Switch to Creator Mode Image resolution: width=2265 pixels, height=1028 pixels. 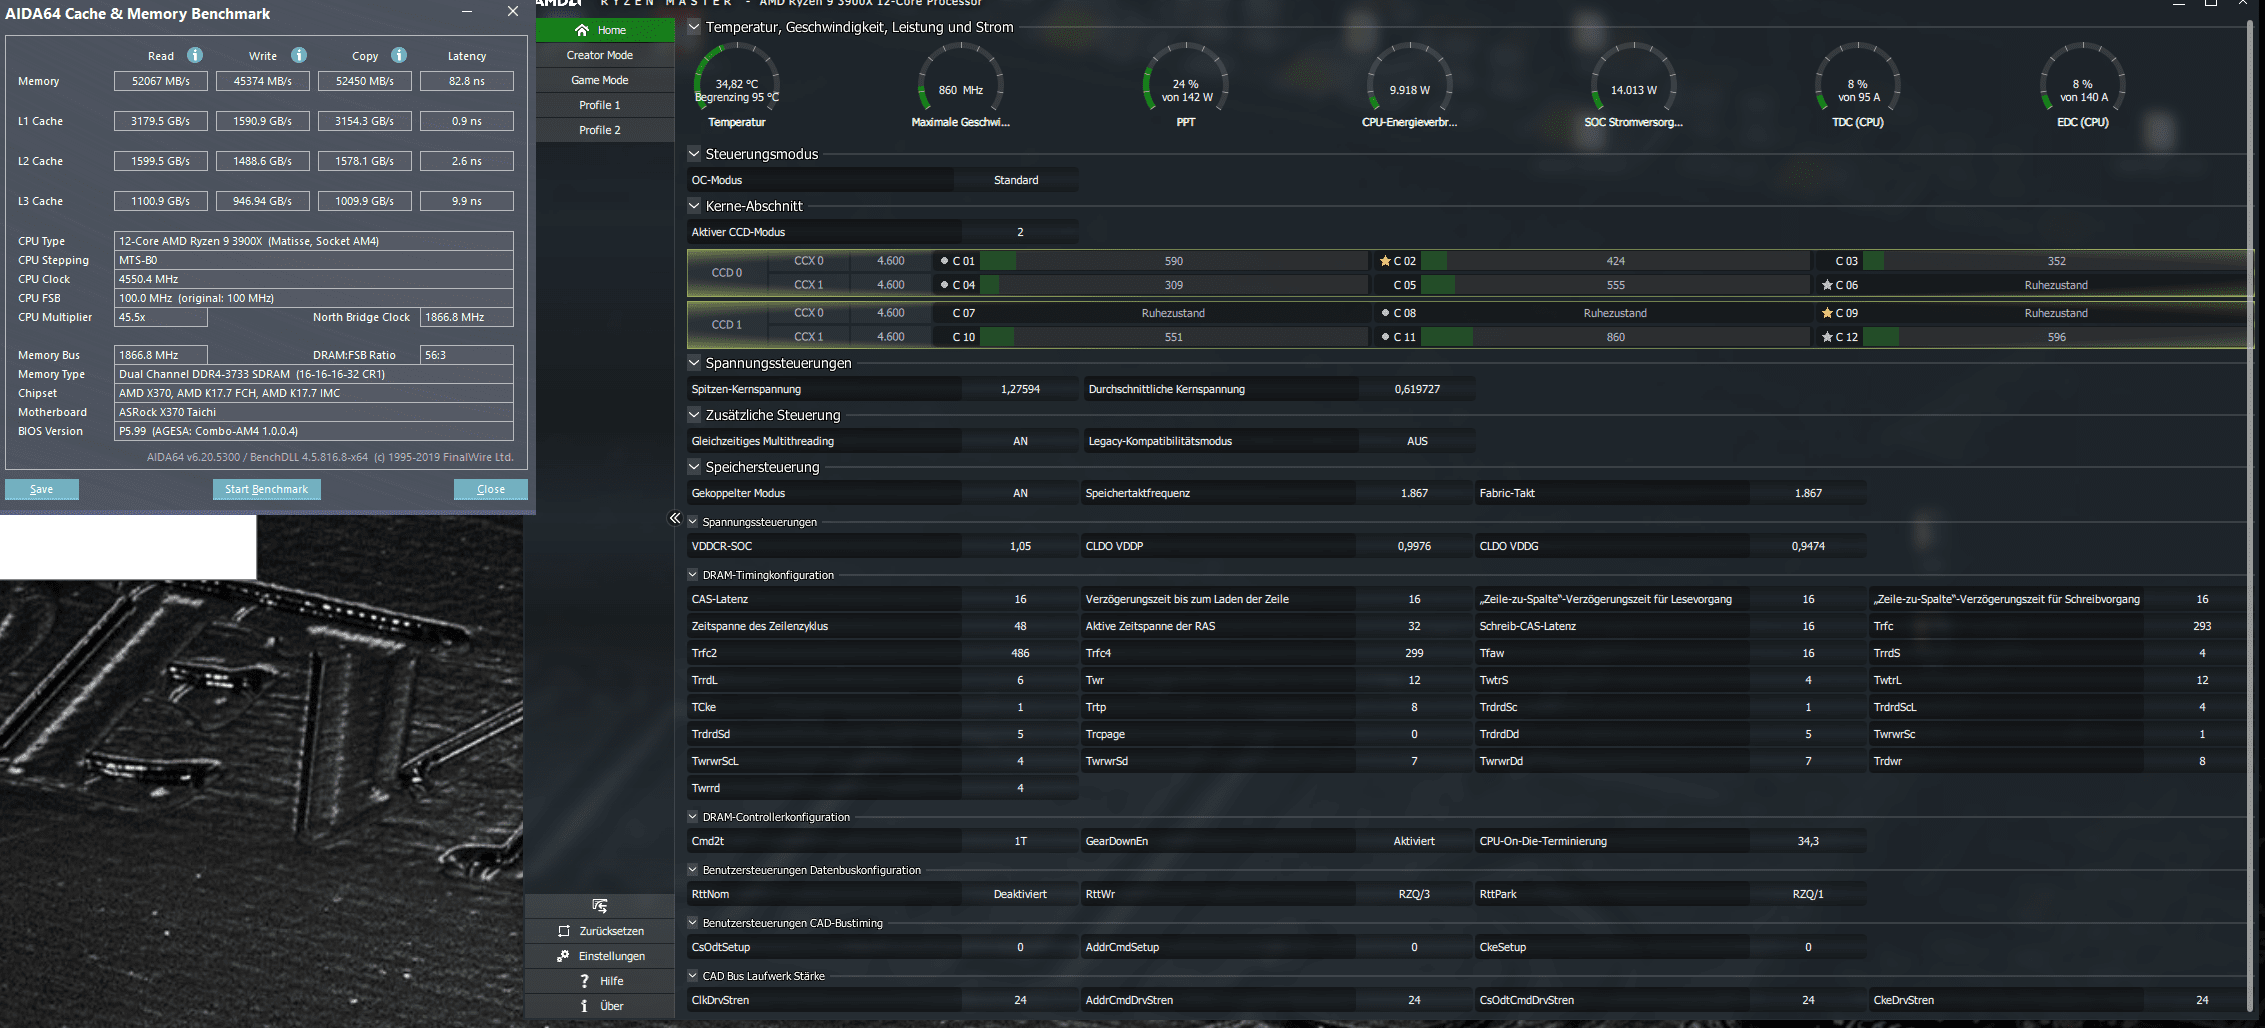tap(605, 55)
